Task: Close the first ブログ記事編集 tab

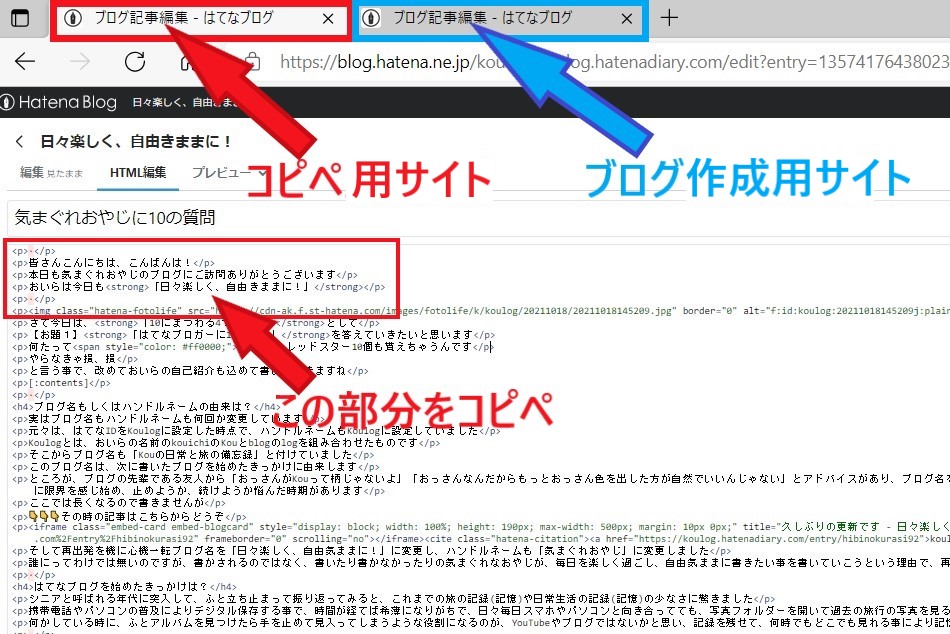Action: (x=328, y=19)
